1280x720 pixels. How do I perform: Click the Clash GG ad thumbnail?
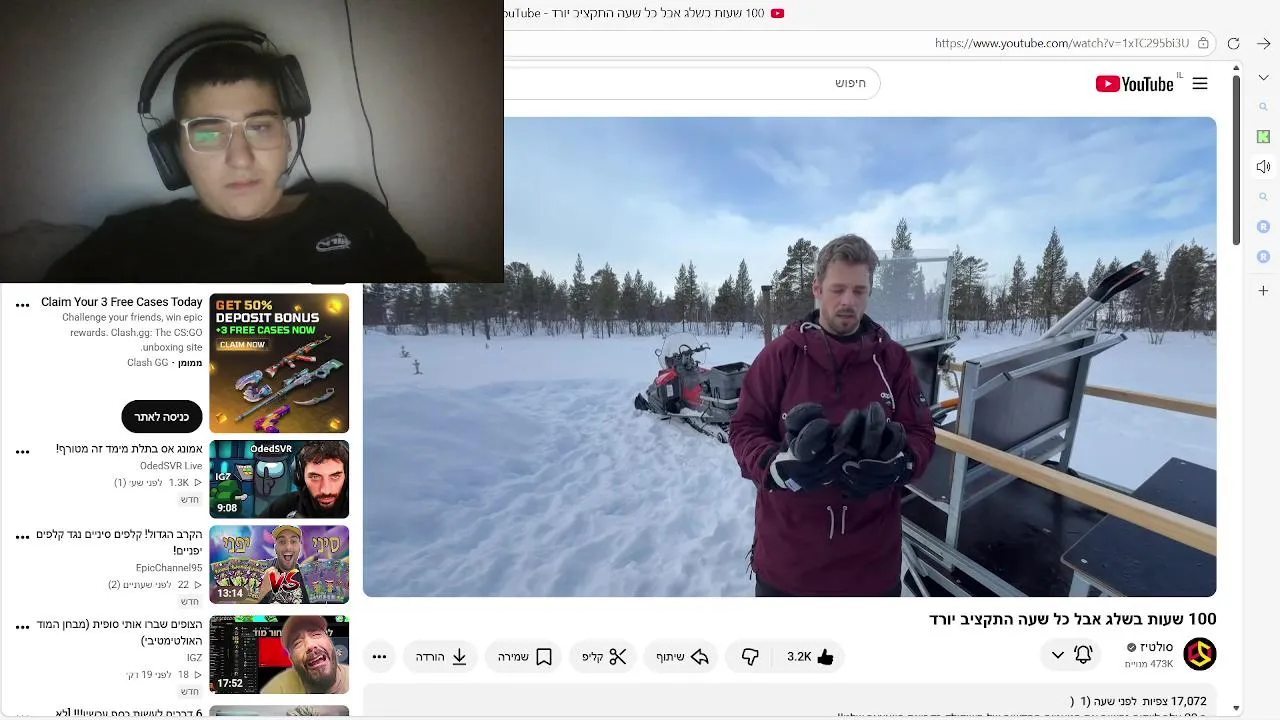point(279,363)
